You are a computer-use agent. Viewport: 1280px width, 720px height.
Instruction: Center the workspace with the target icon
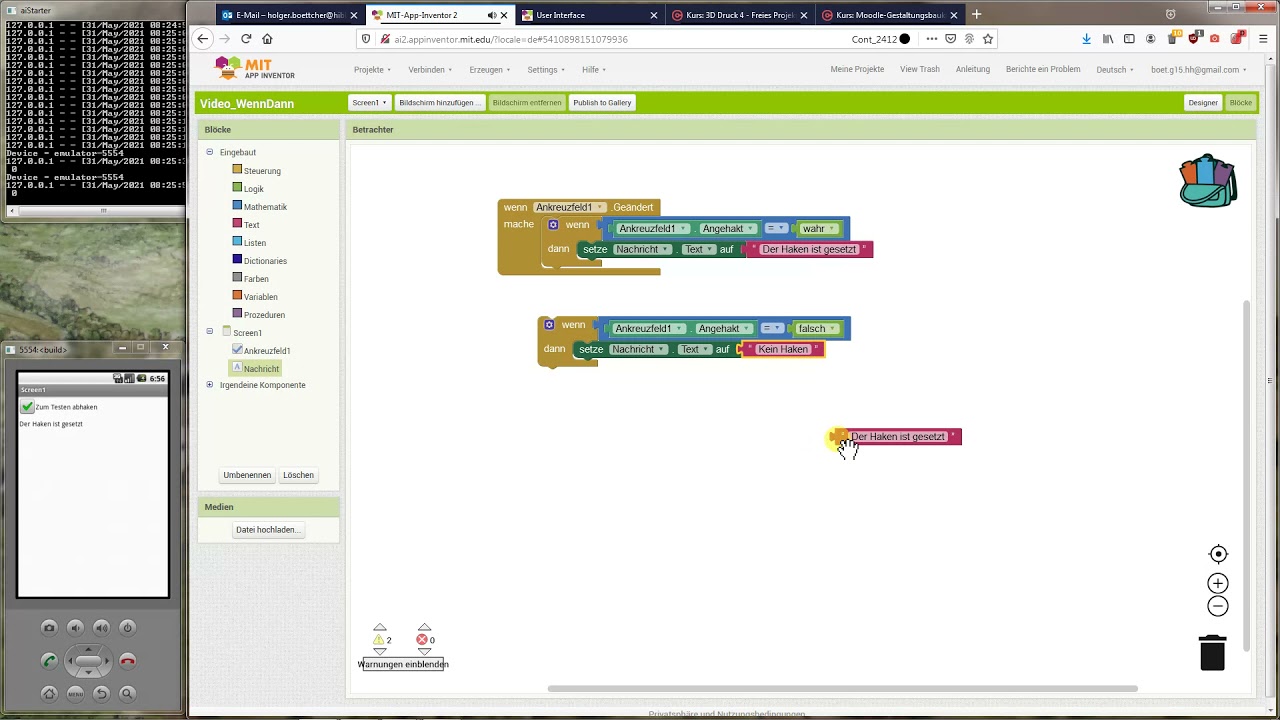point(1218,554)
